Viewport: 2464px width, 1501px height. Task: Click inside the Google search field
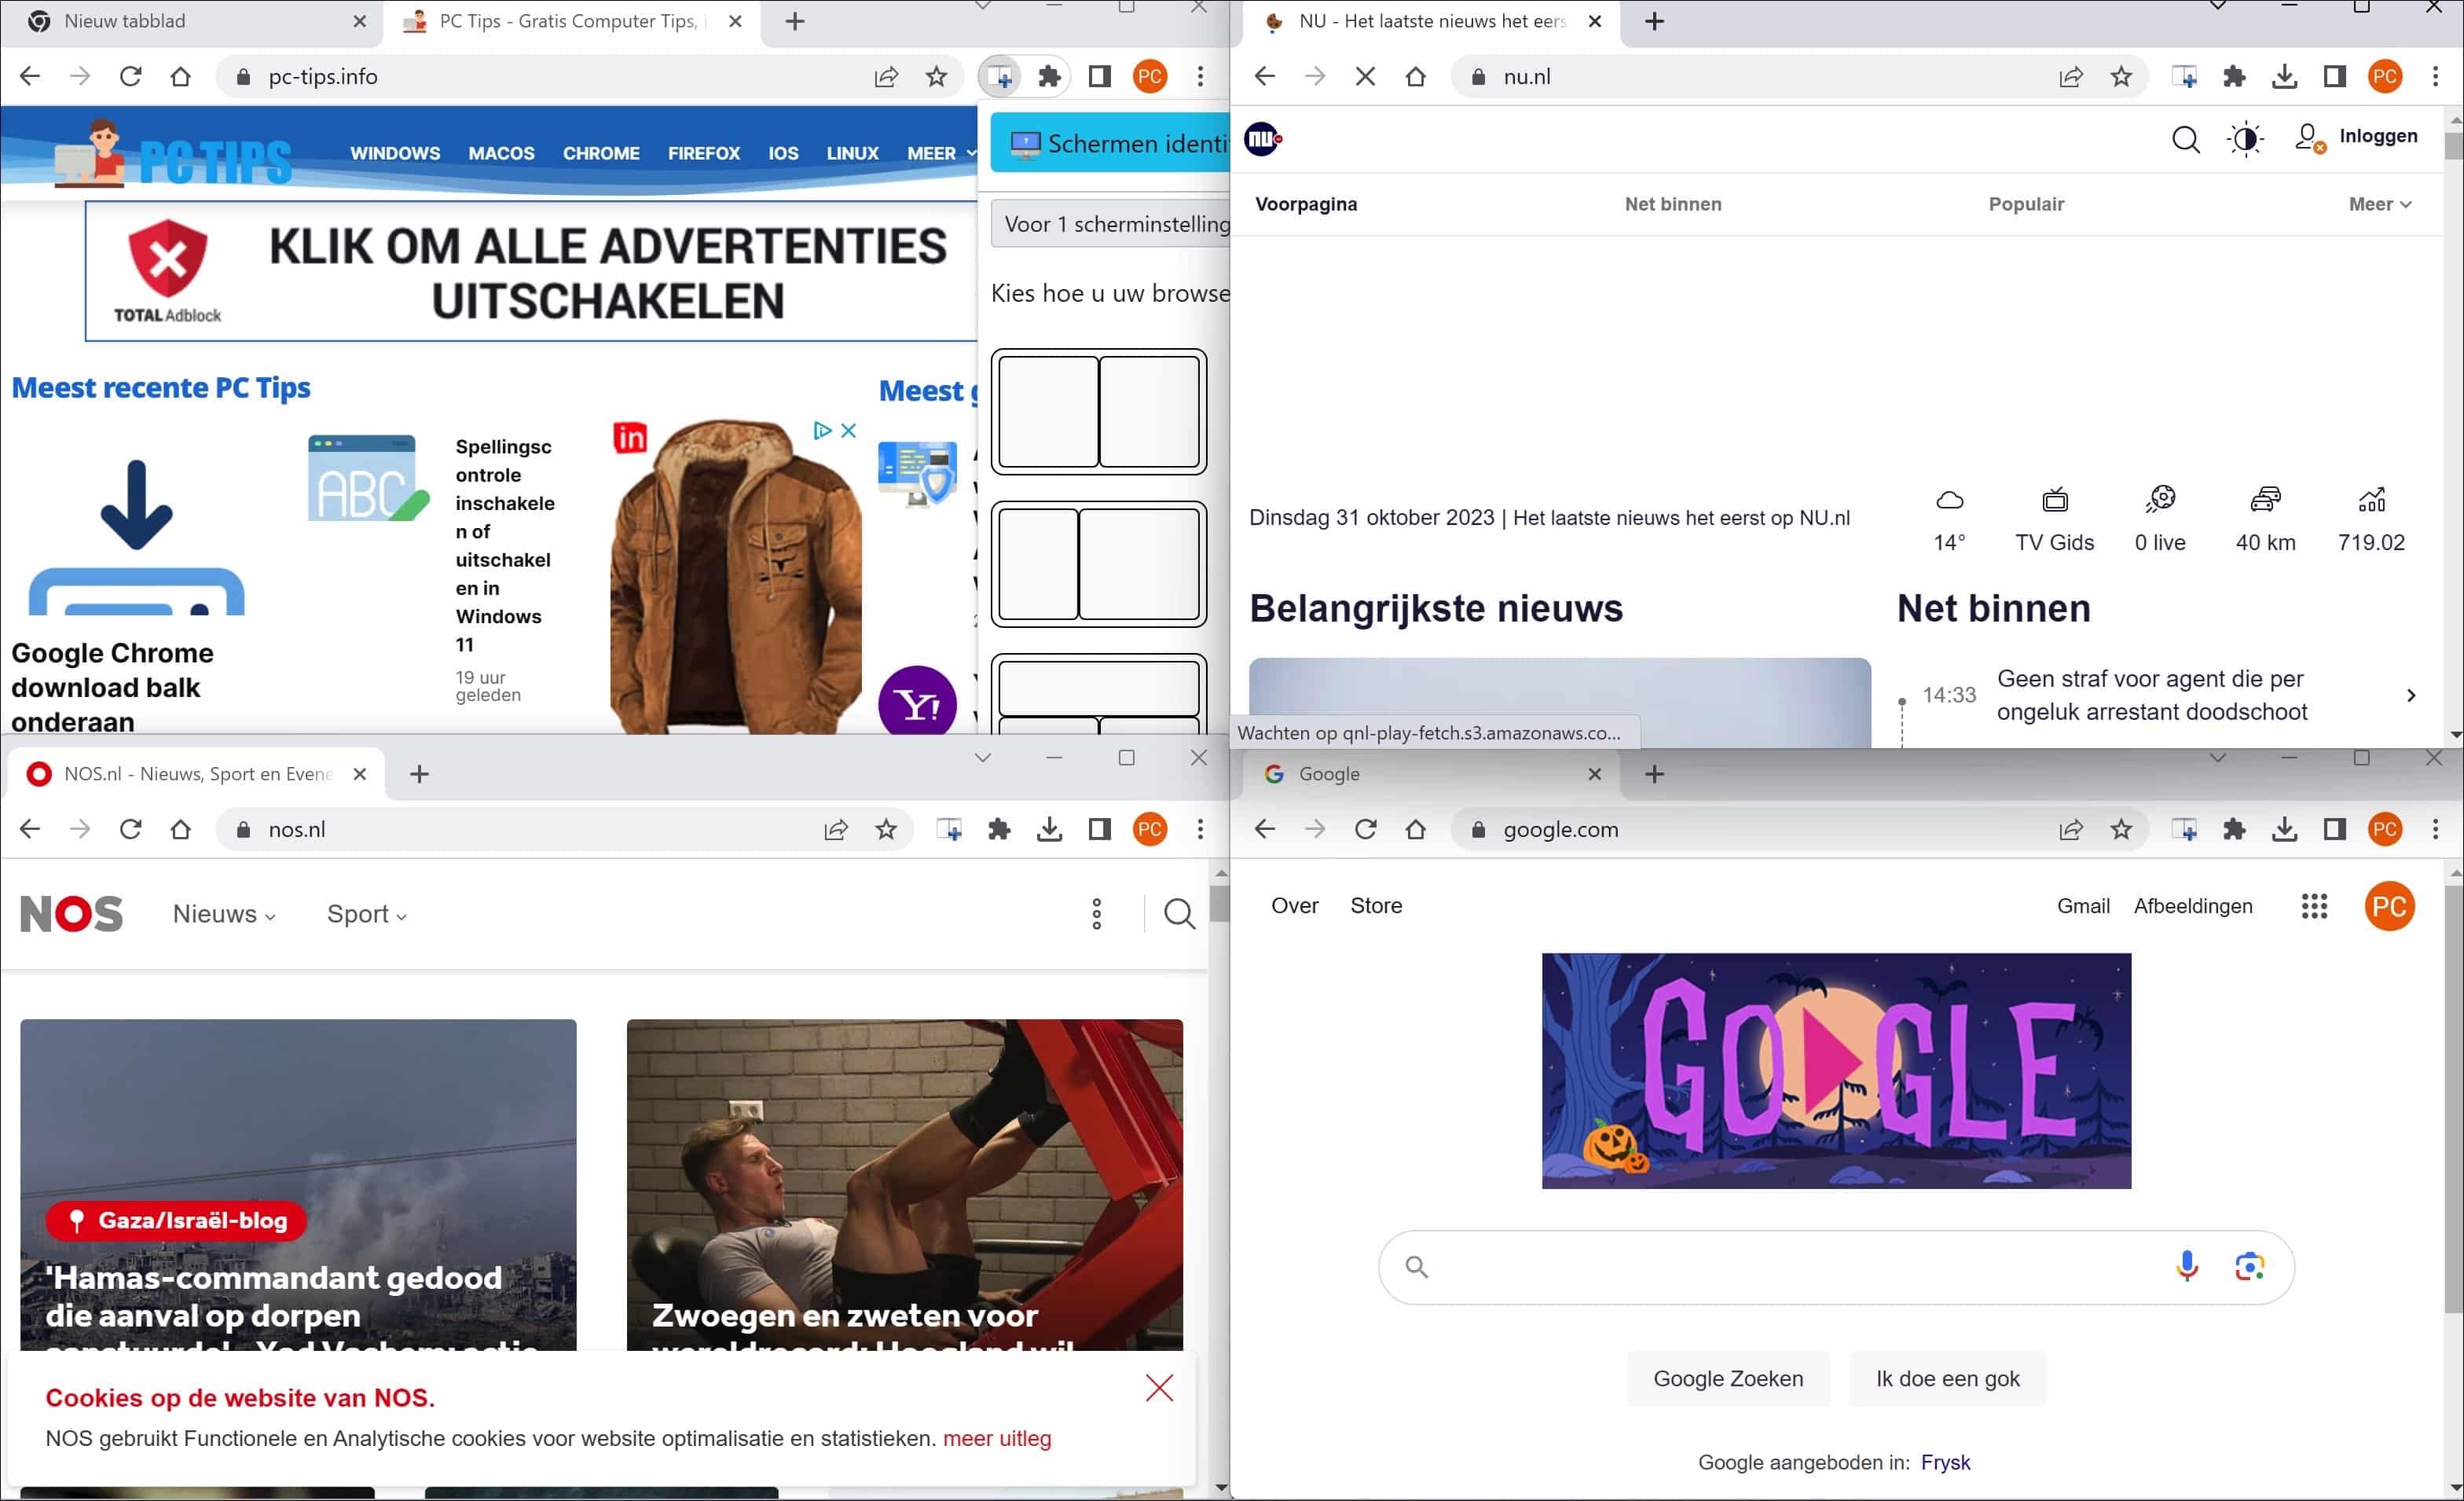pyautogui.click(x=1800, y=1267)
